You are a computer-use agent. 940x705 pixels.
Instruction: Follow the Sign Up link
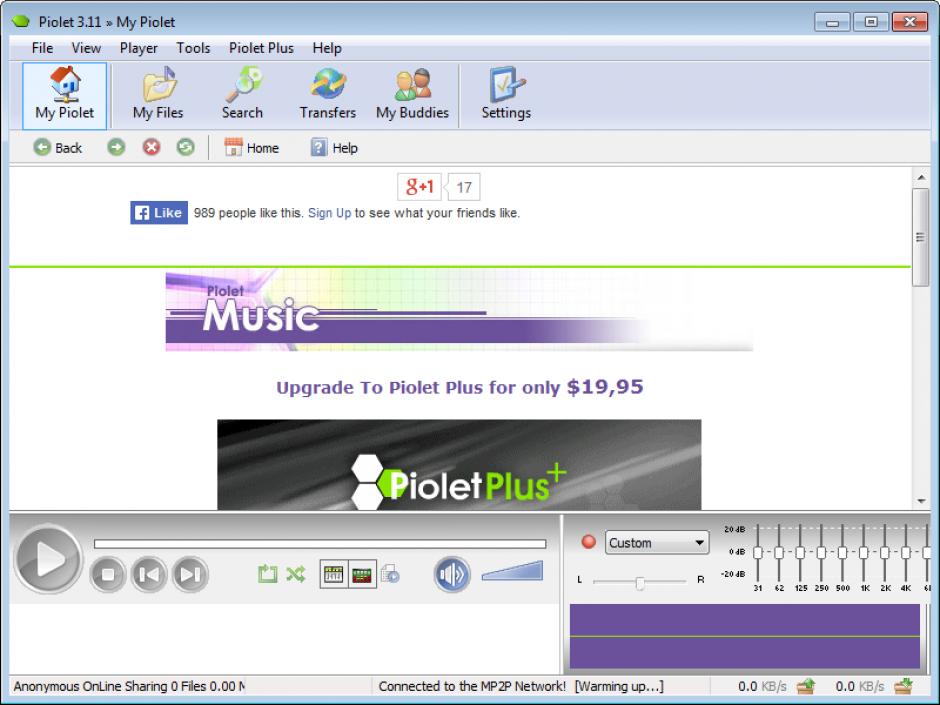tap(329, 213)
